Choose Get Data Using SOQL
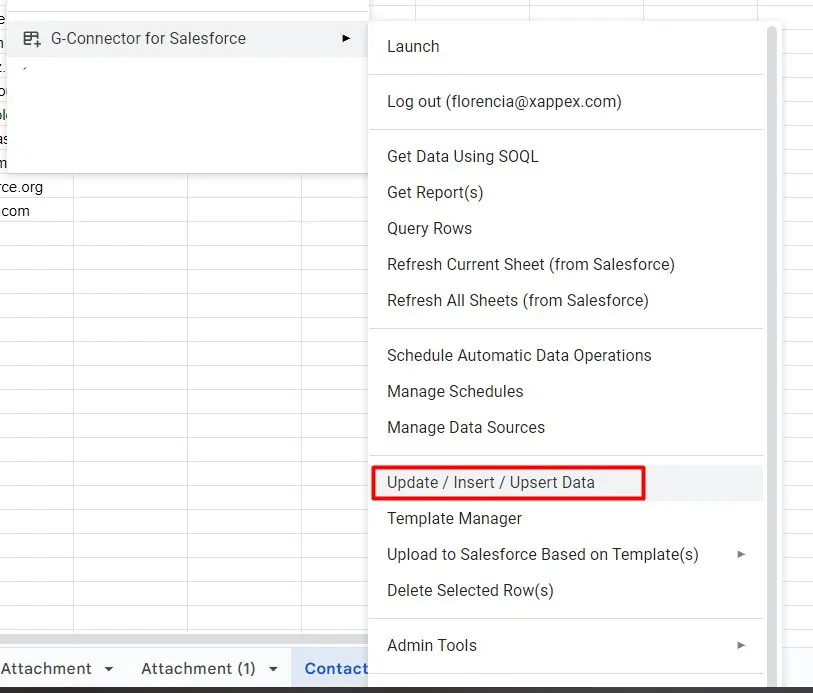 566,157
